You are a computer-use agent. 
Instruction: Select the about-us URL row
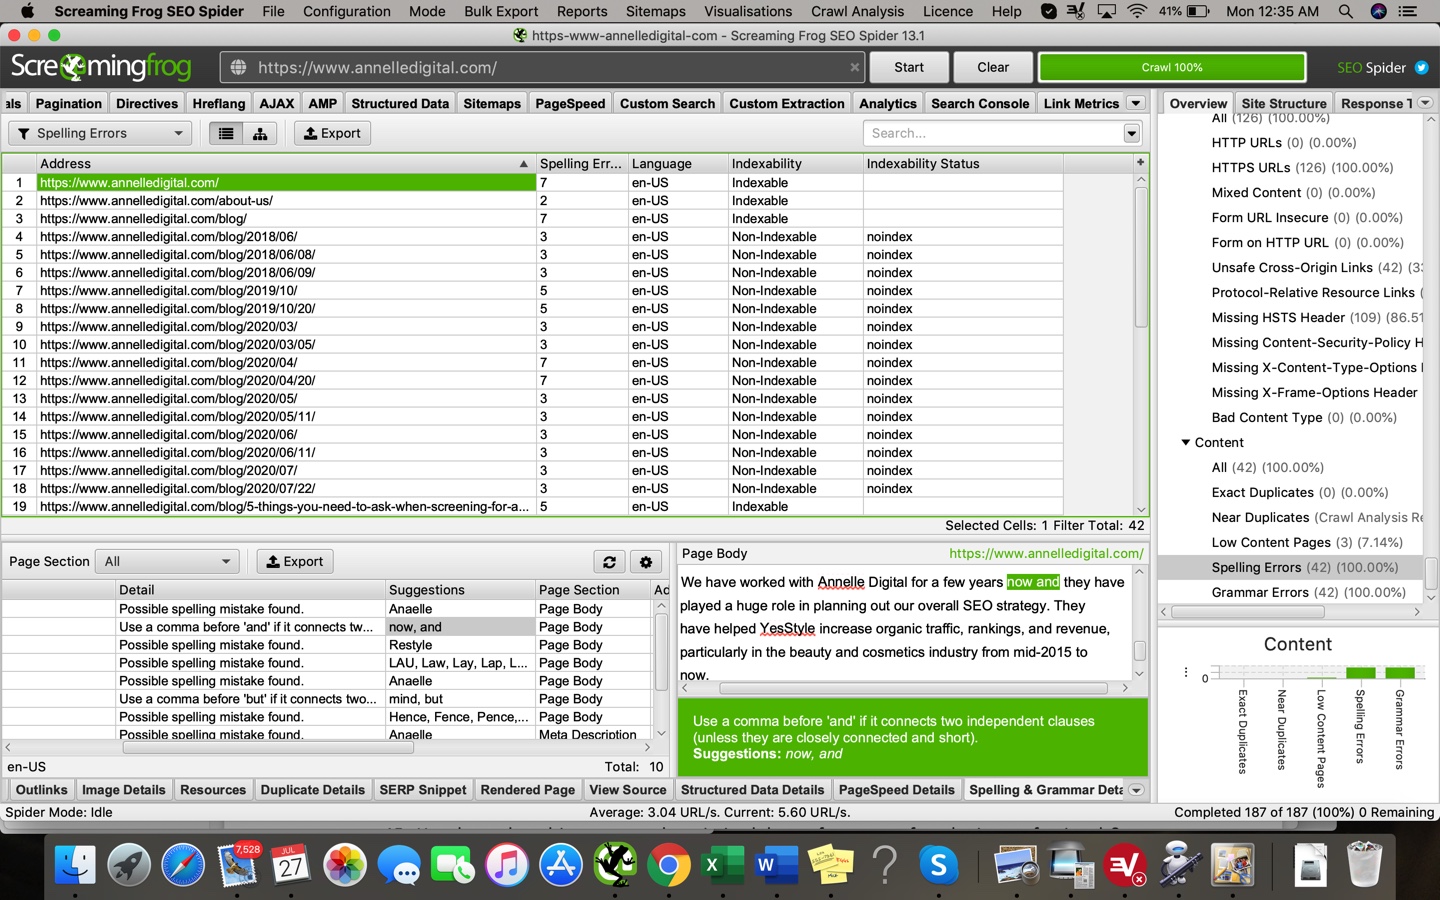[x=286, y=200]
